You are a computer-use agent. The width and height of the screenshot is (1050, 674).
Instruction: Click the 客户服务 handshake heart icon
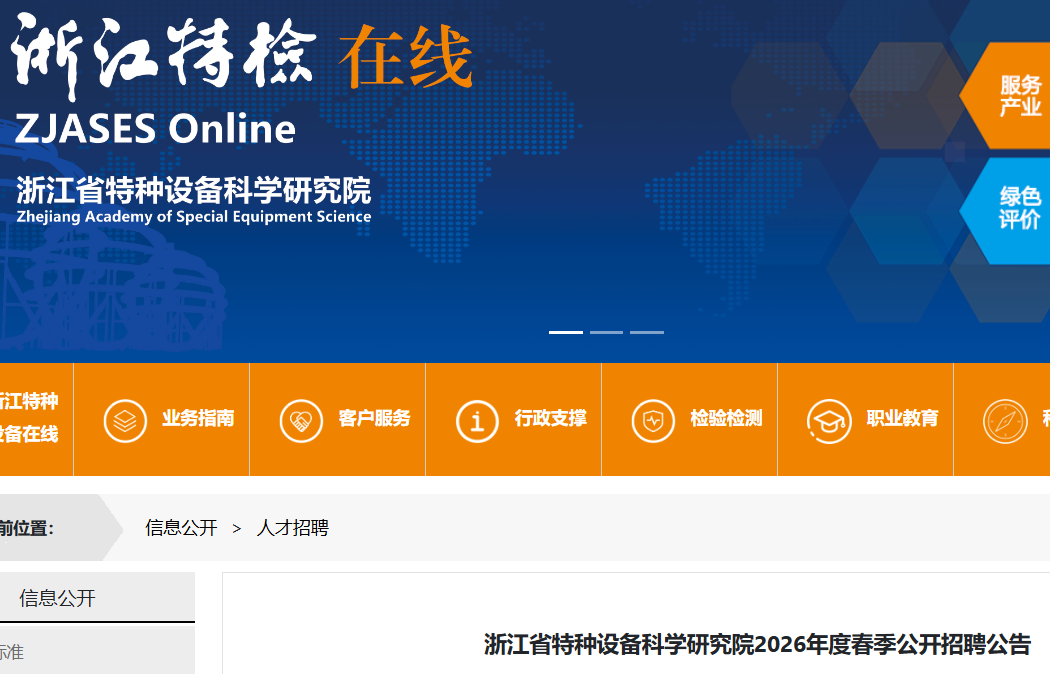pos(301,420)
